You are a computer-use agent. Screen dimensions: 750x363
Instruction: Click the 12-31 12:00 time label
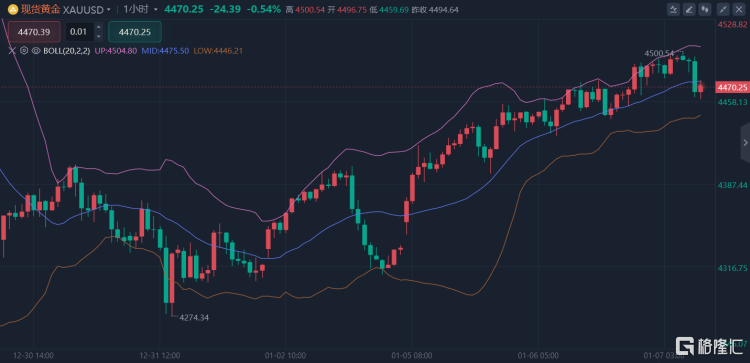coord(161,355)
